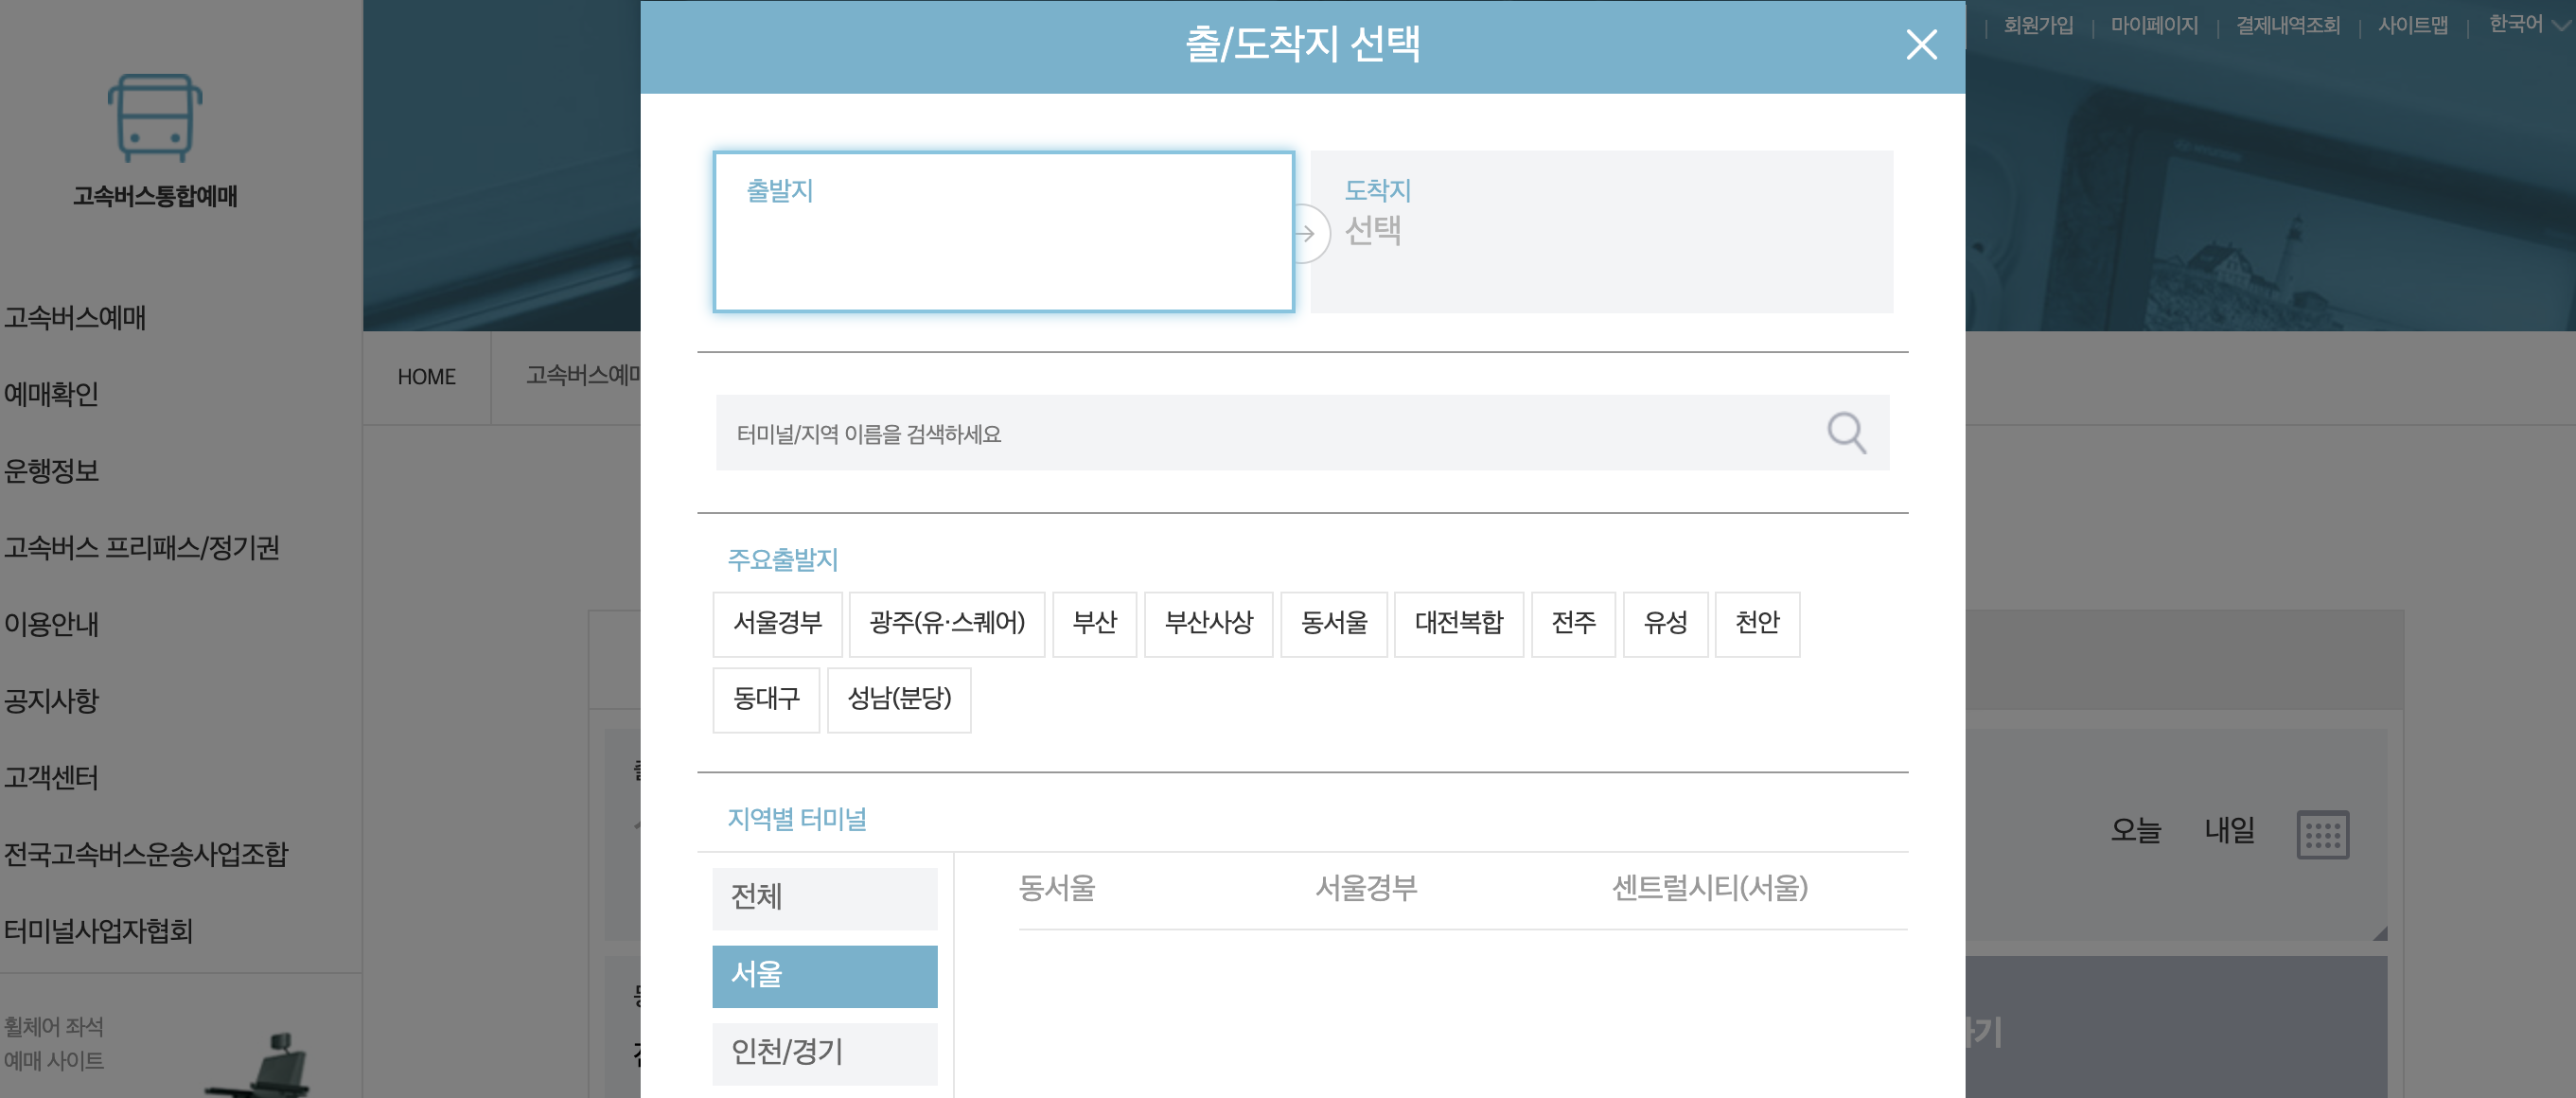Select 내일 as the date
2576x1098 pixels.
coord(2229,830)
